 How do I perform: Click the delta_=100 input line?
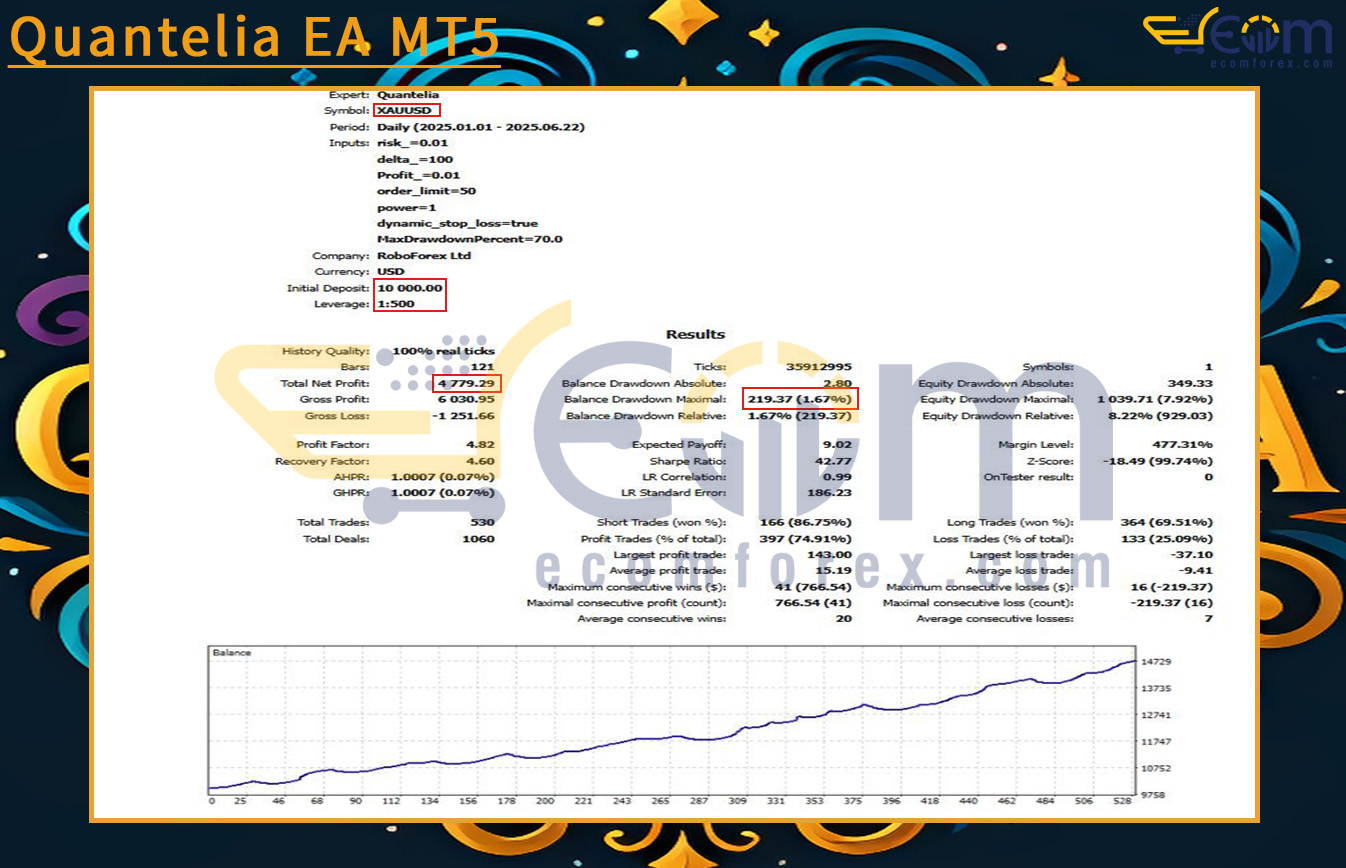point(414,159)
